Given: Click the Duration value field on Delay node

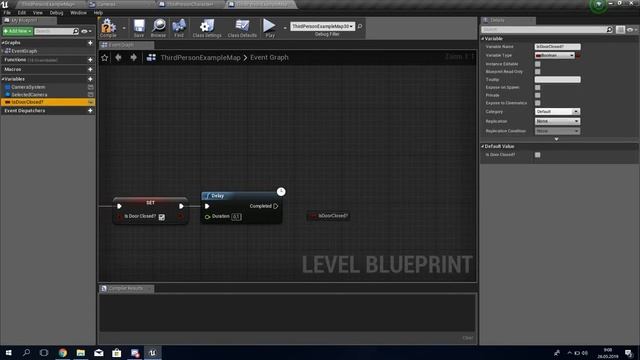Looking at the screenshot, I should 236,217.
